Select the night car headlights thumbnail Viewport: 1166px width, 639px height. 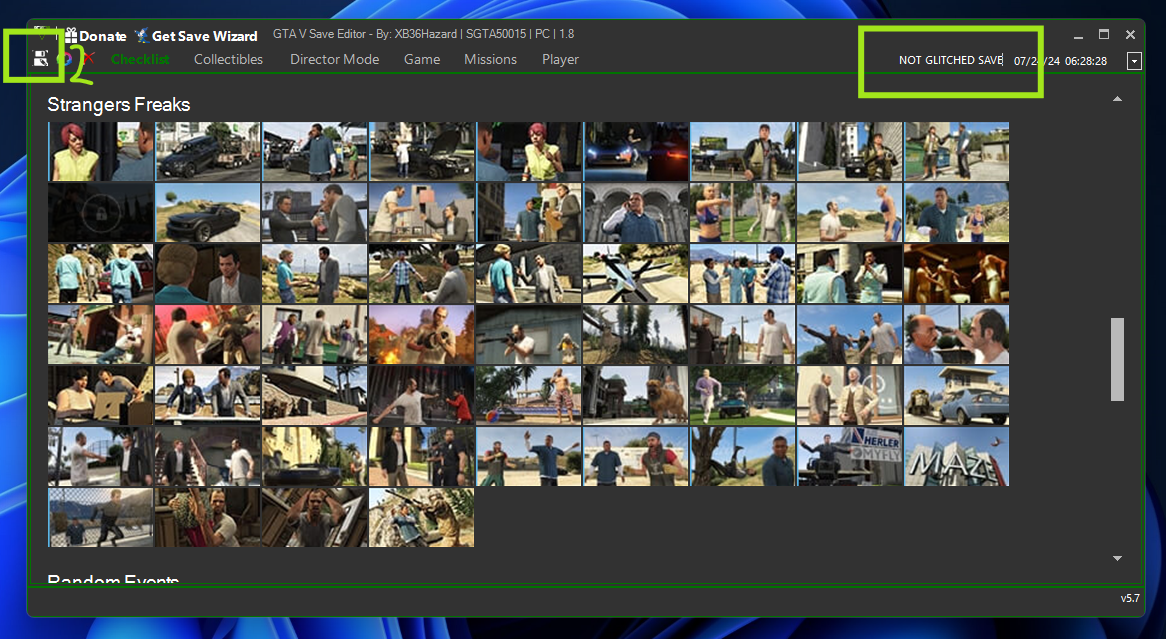coord(636,152)
